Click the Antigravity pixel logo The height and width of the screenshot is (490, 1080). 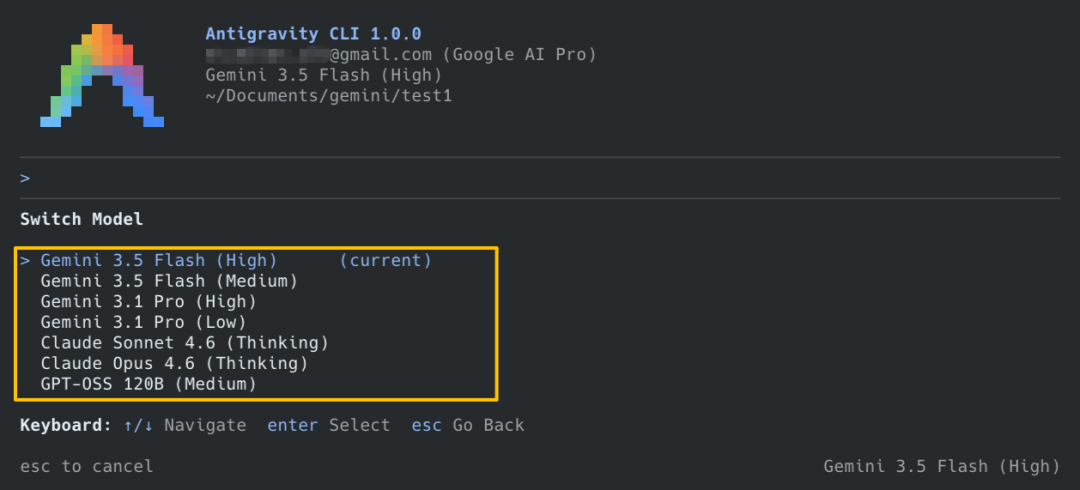tap(102, 76)
